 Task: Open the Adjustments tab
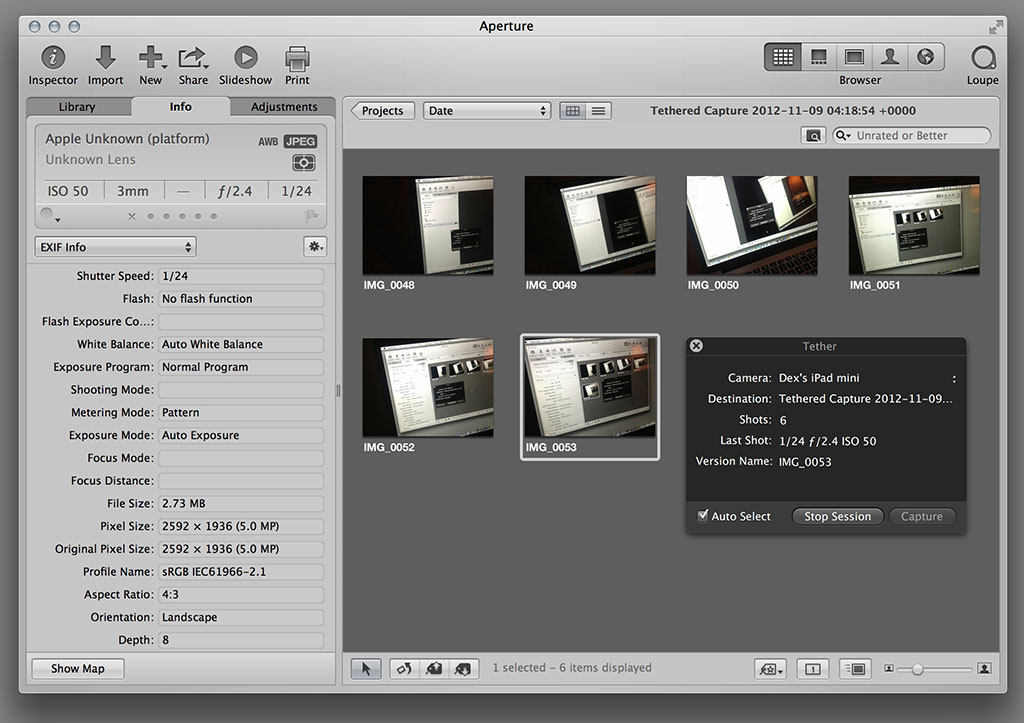coord(284,107)
